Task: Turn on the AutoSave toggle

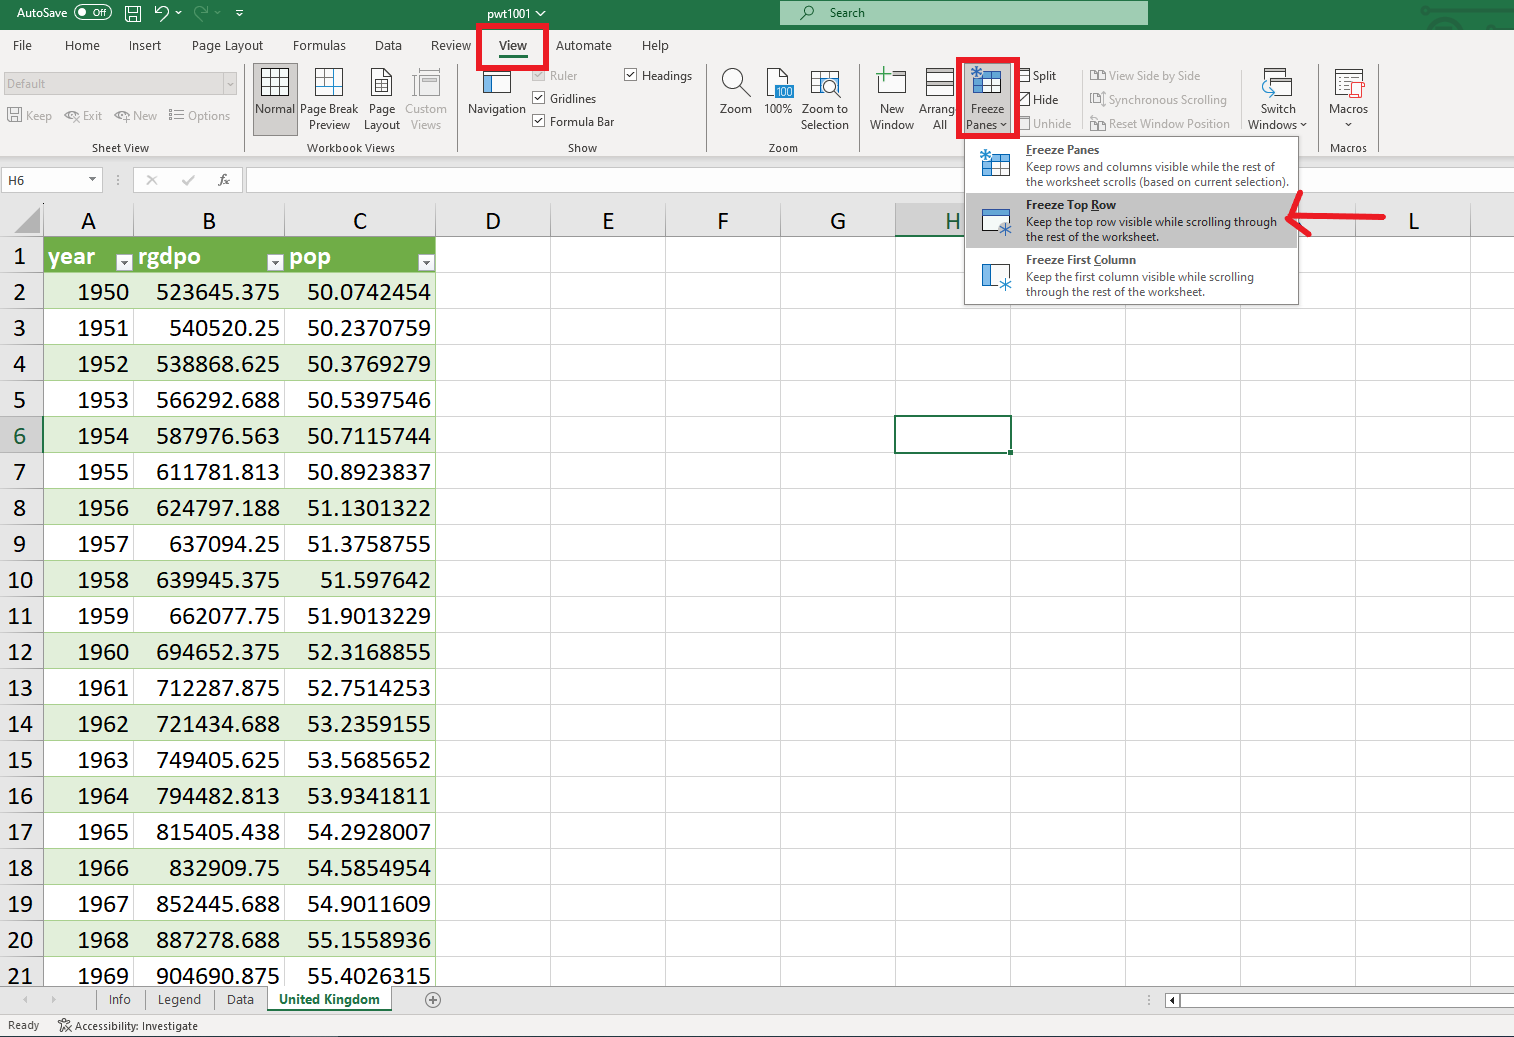Action: coord(93,13)
